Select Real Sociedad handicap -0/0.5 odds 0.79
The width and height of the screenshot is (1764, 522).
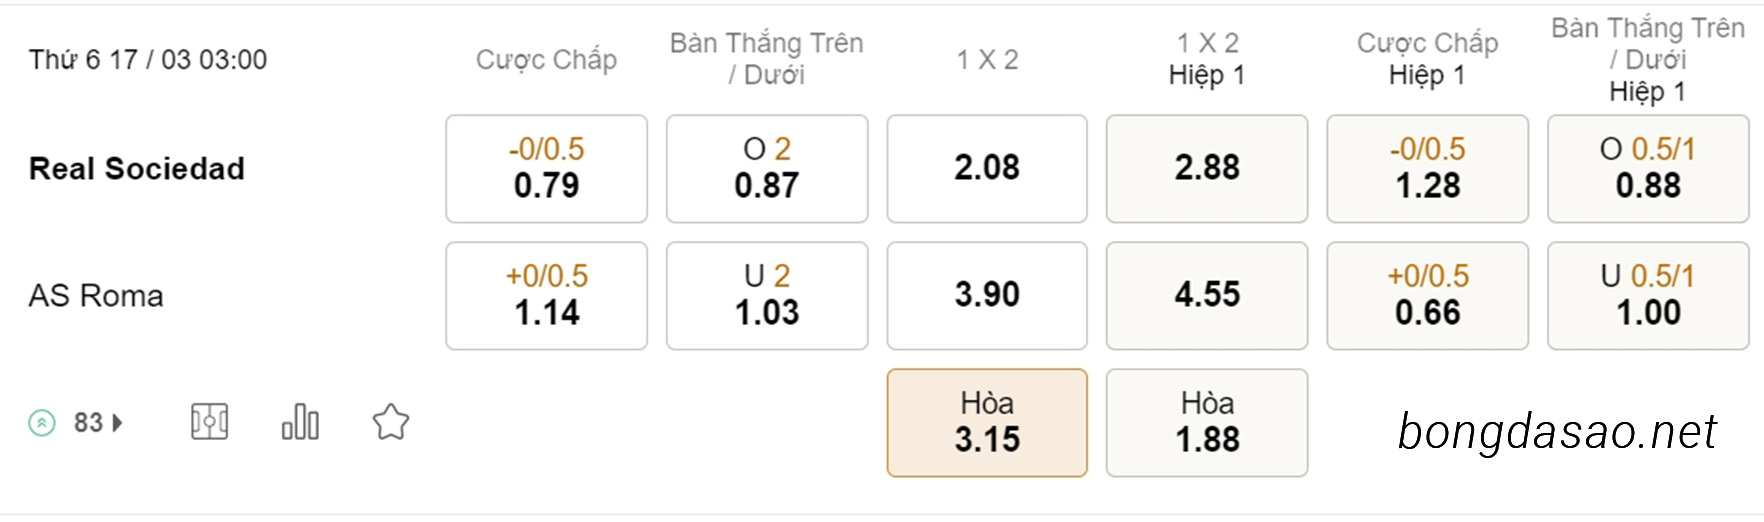point(546,168)
